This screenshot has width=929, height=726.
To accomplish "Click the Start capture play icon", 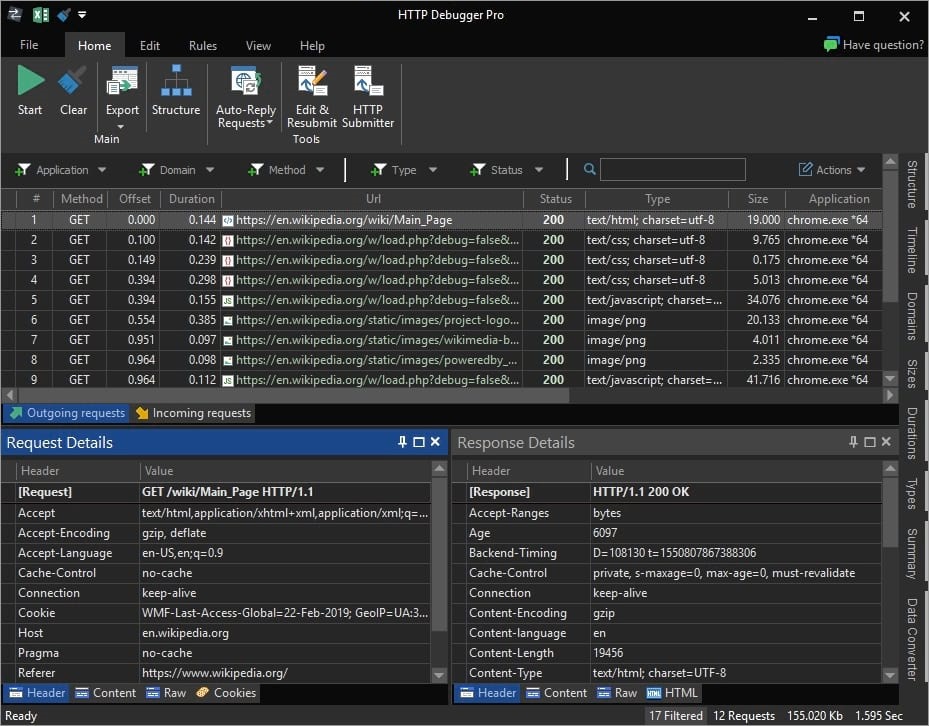I will point(30,81).
